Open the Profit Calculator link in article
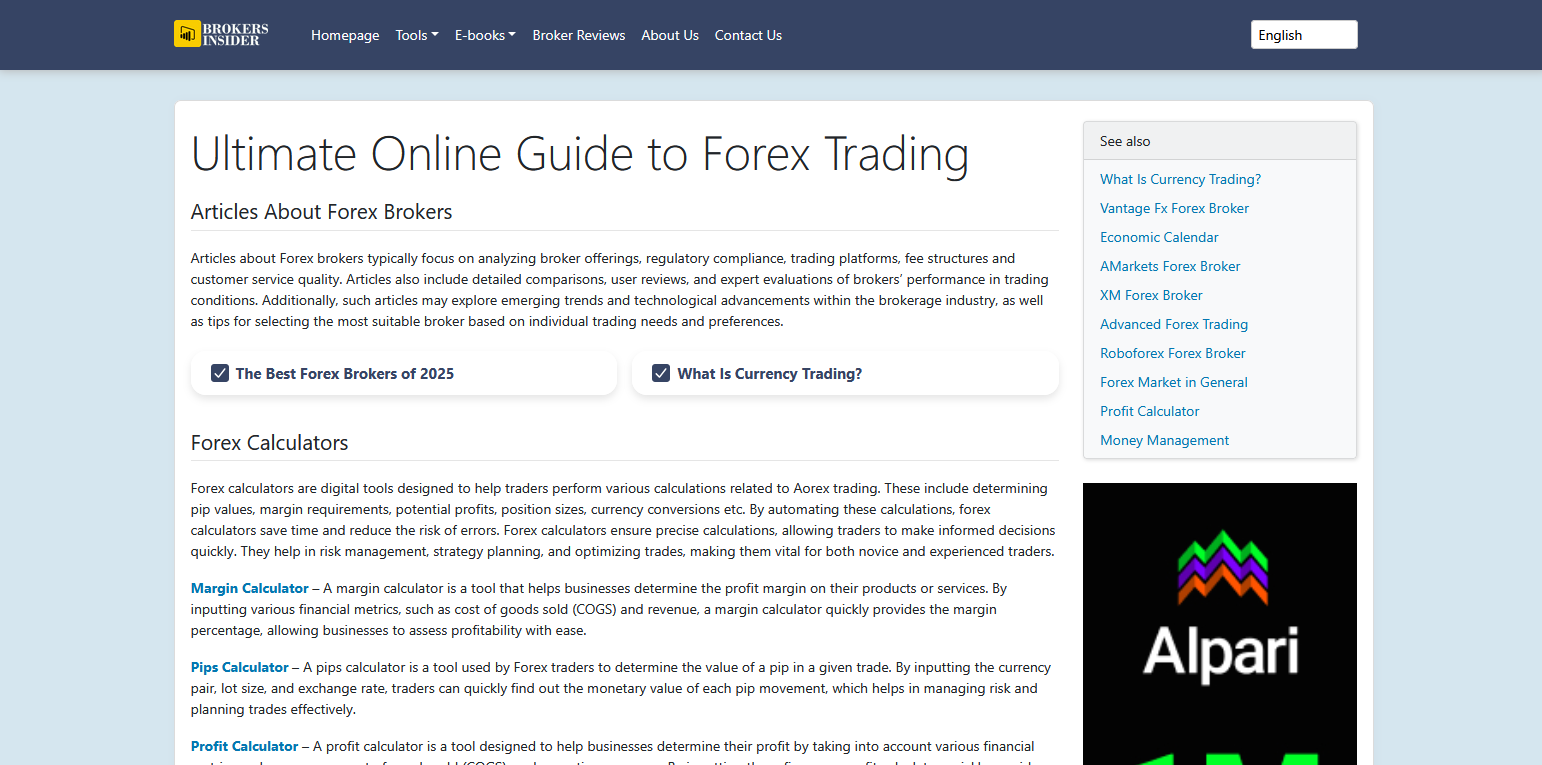 point(245,746)
